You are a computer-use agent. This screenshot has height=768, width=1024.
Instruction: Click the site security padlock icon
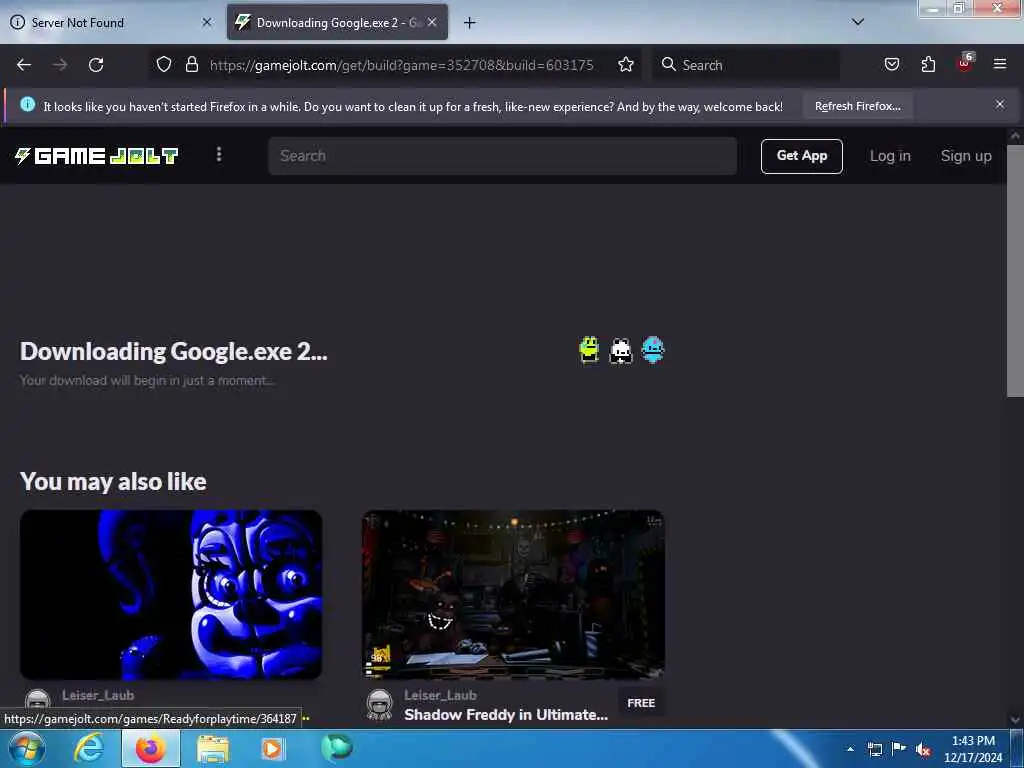(191, 64)
